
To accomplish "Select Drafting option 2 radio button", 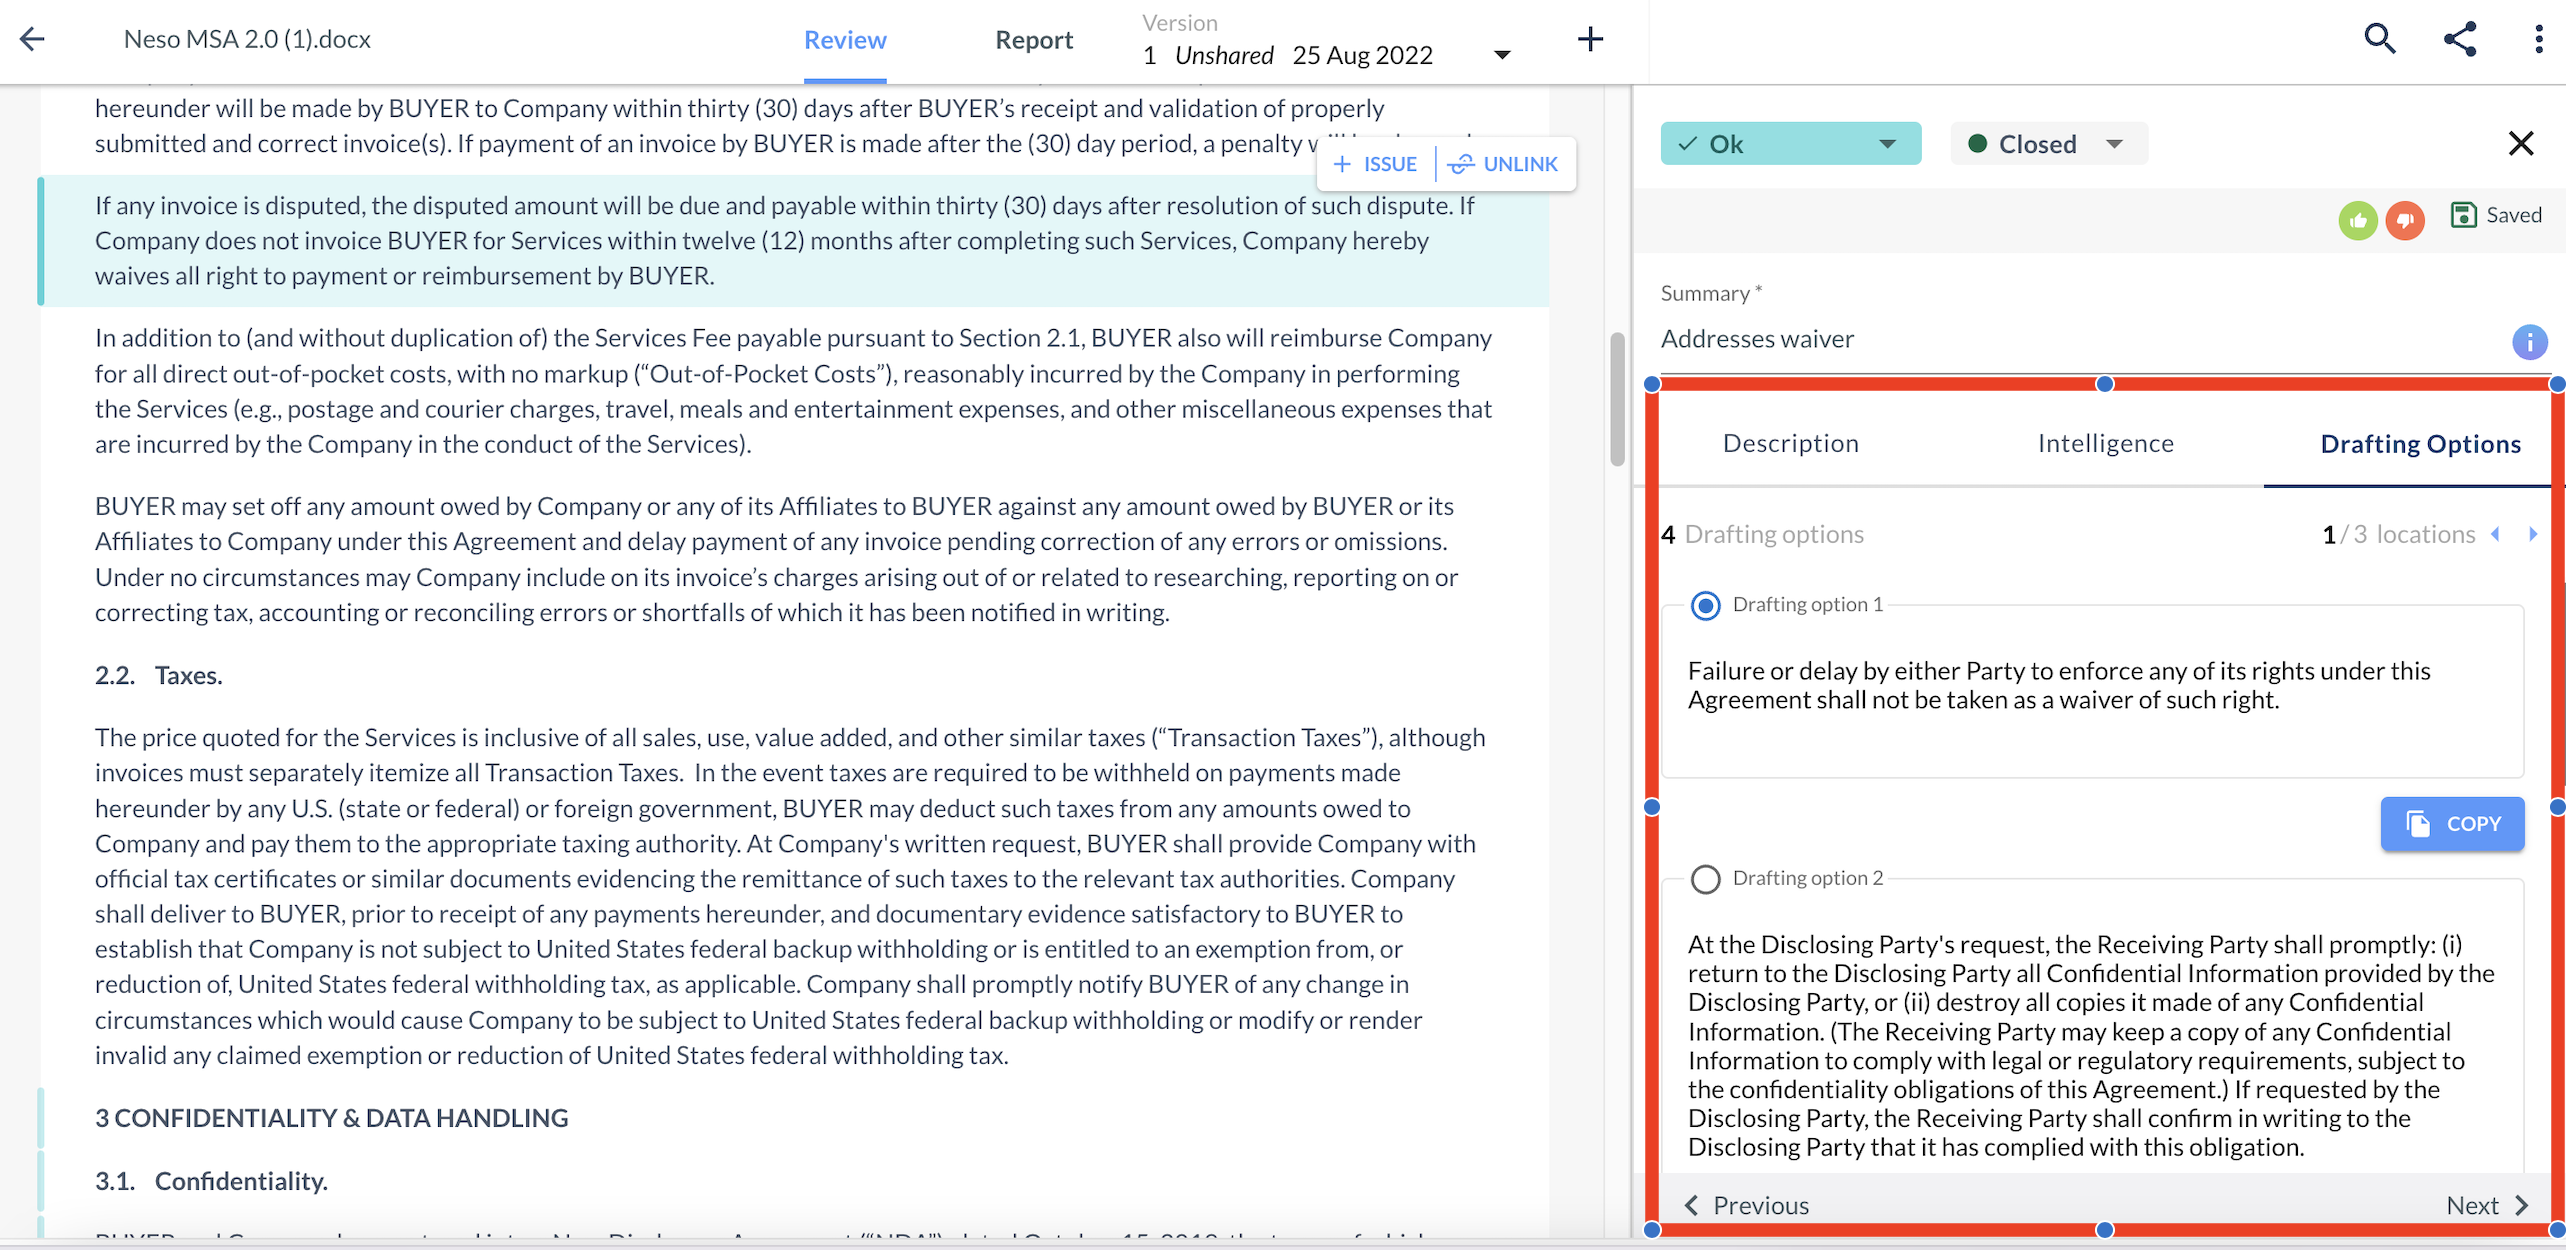I will coord(1707,879).
